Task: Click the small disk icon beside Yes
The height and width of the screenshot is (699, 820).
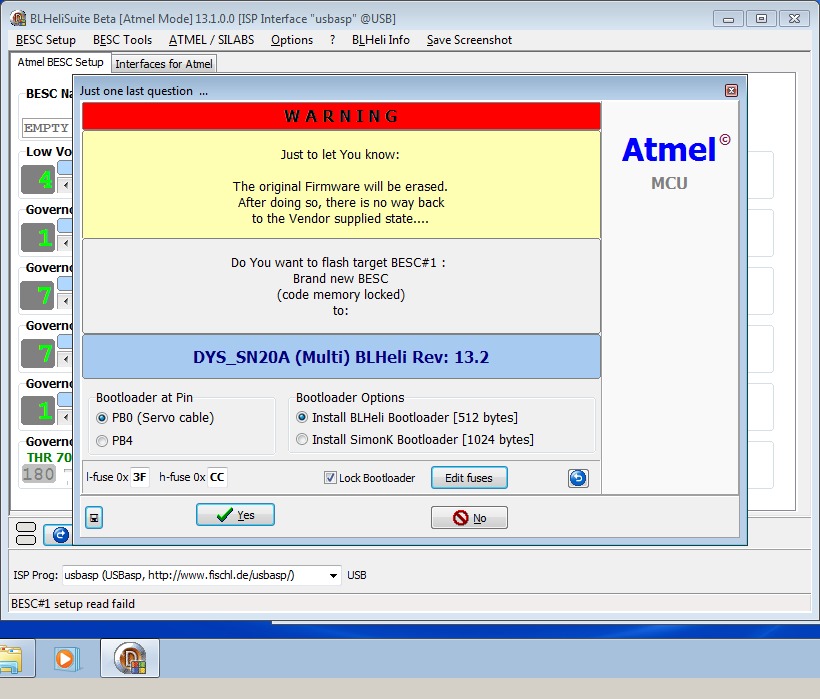Action: (x=94, y=518)
